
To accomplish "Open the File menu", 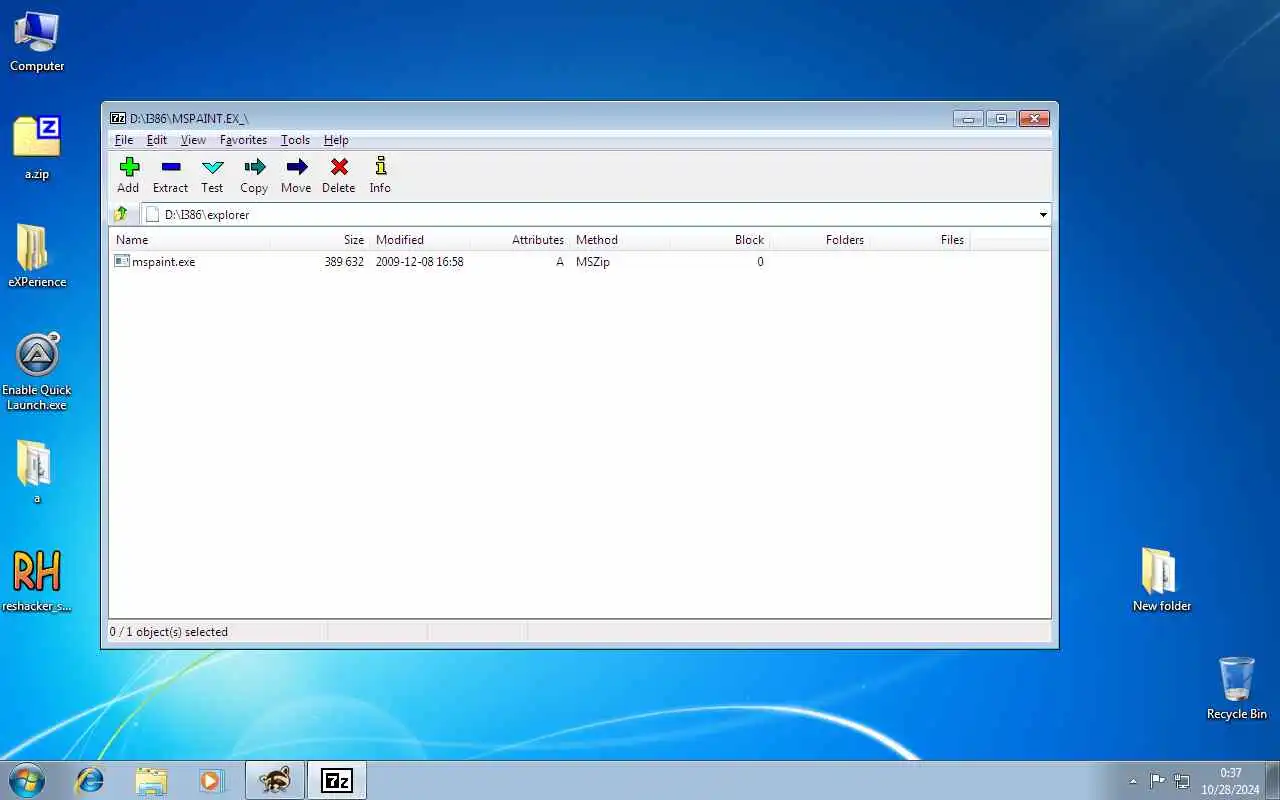I will (x=124, y=140).
